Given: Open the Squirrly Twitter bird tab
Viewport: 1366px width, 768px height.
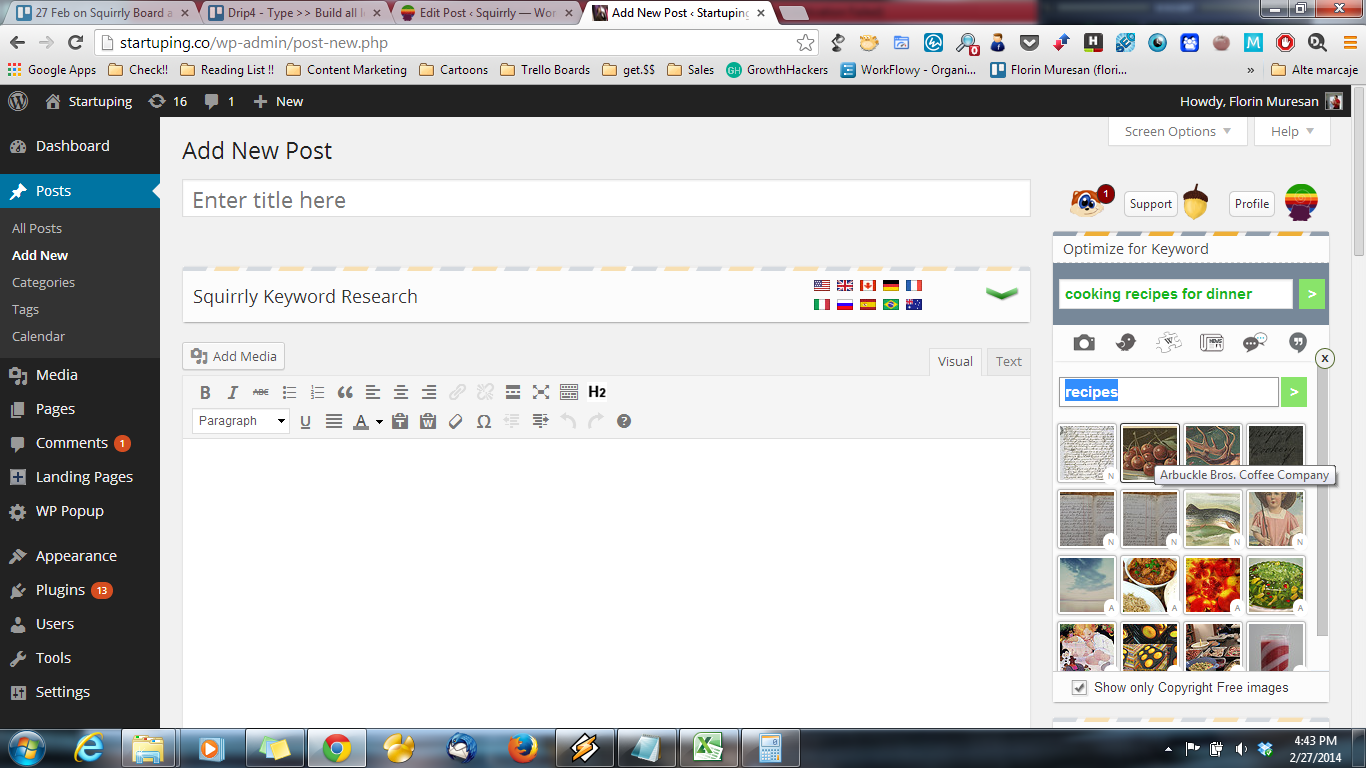Looking at the screenshot, I should coord(1126,343).
